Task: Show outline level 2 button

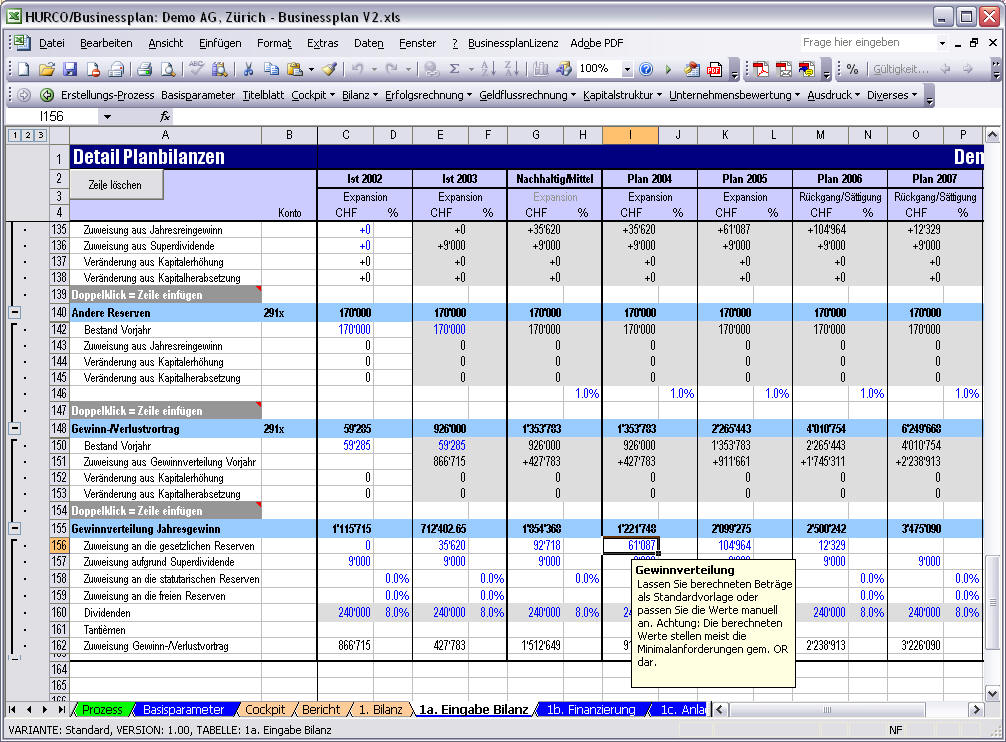Action: [x=27, y=135]
